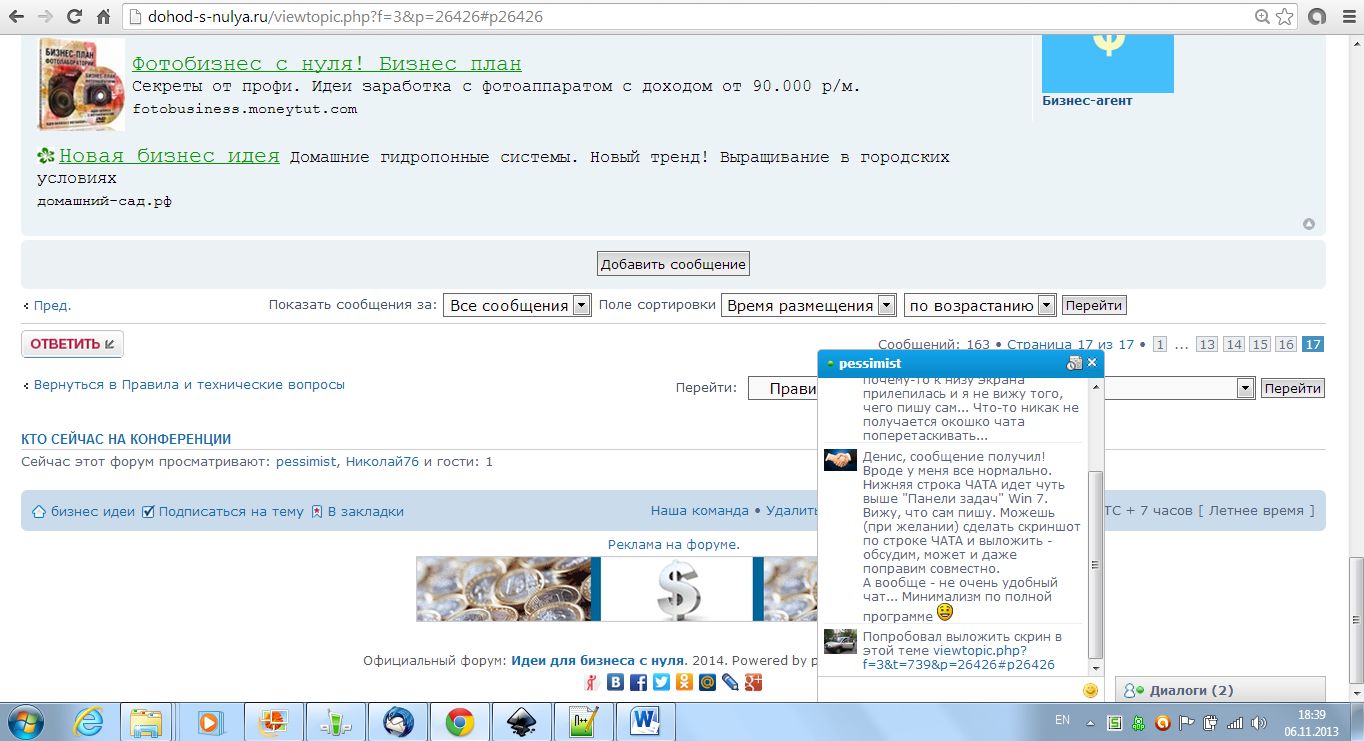Open Thunderbird from the Windows taskbar
The width and height of the screenshot is (1364, 741).
click(398, 721)
